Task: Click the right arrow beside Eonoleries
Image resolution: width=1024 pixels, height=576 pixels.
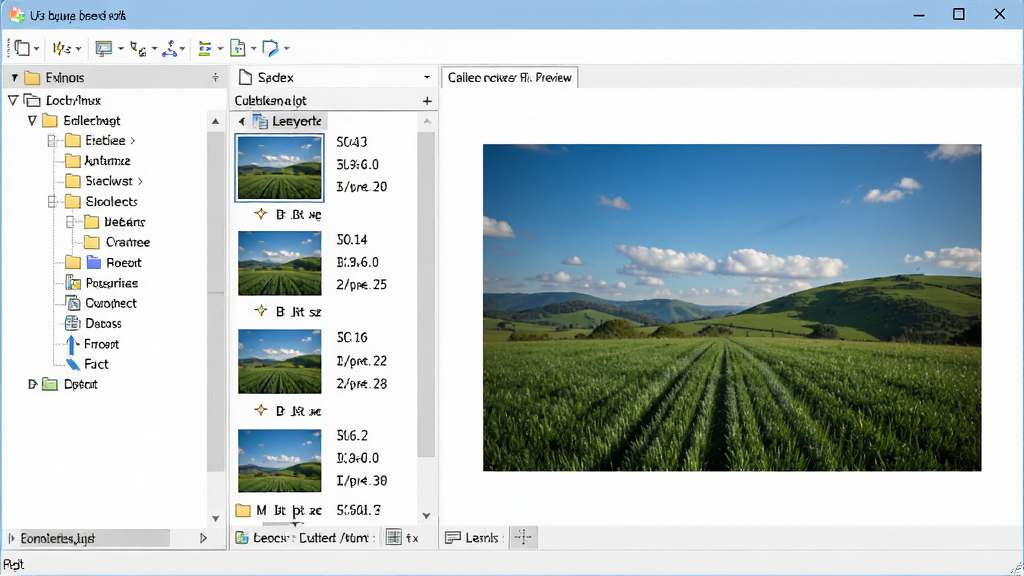Action: (x=203, y=538)
